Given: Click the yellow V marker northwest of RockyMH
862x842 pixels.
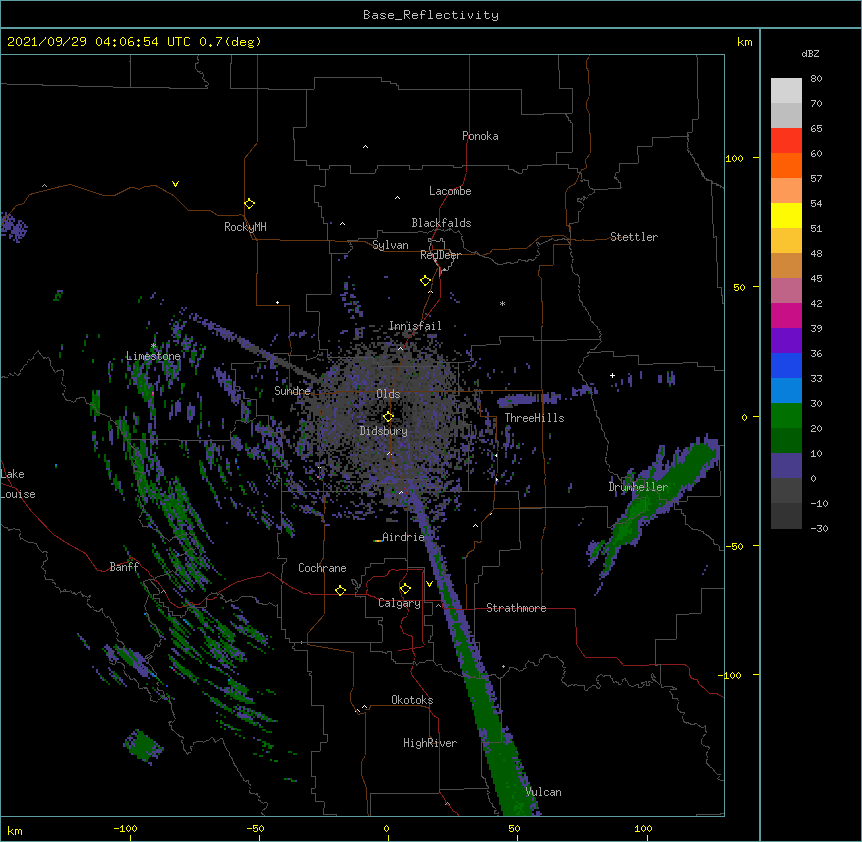Looking at the screenshot, I should pyautogui.click(x=175, y=184).
